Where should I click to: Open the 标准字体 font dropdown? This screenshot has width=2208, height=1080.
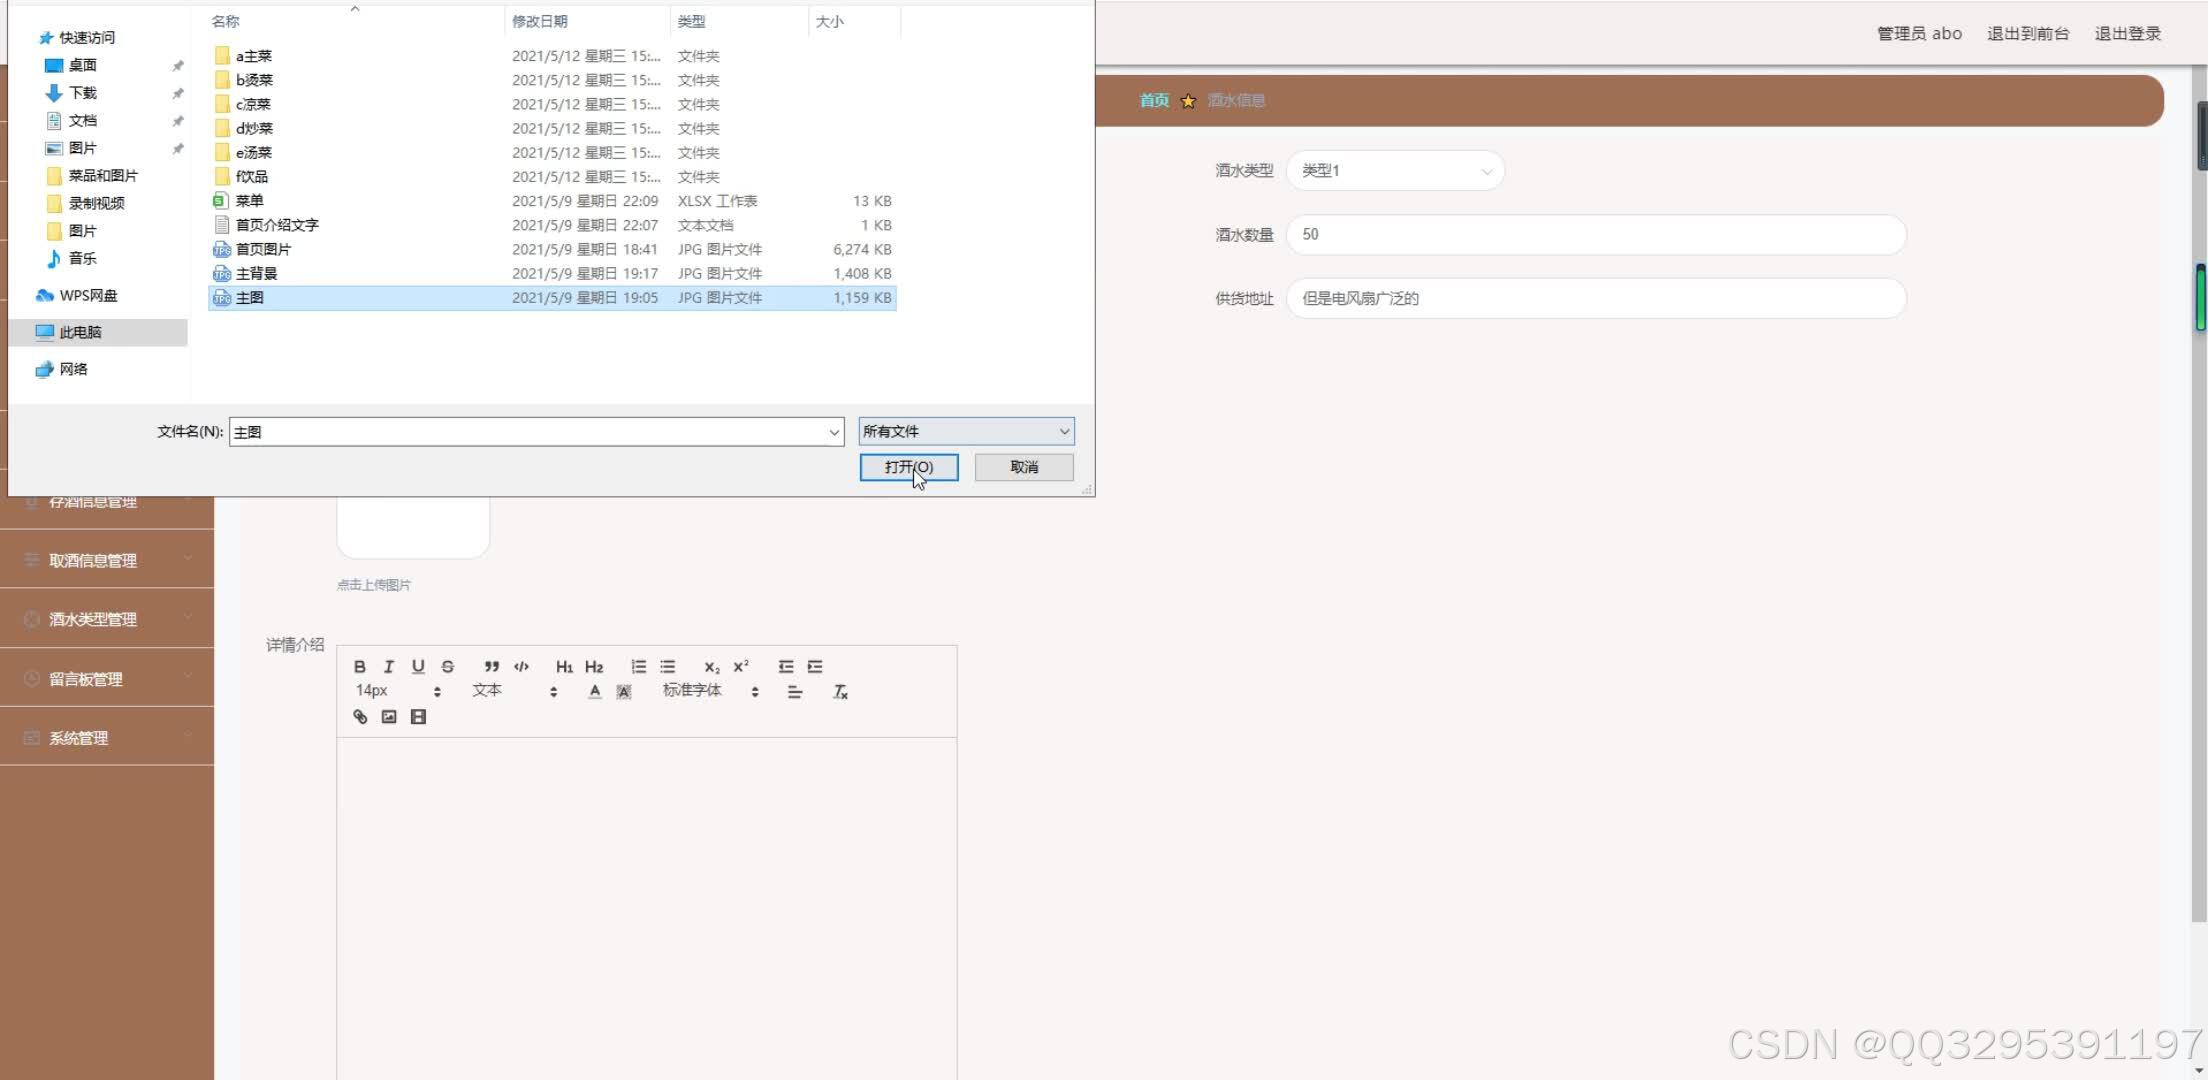point(711,691)
